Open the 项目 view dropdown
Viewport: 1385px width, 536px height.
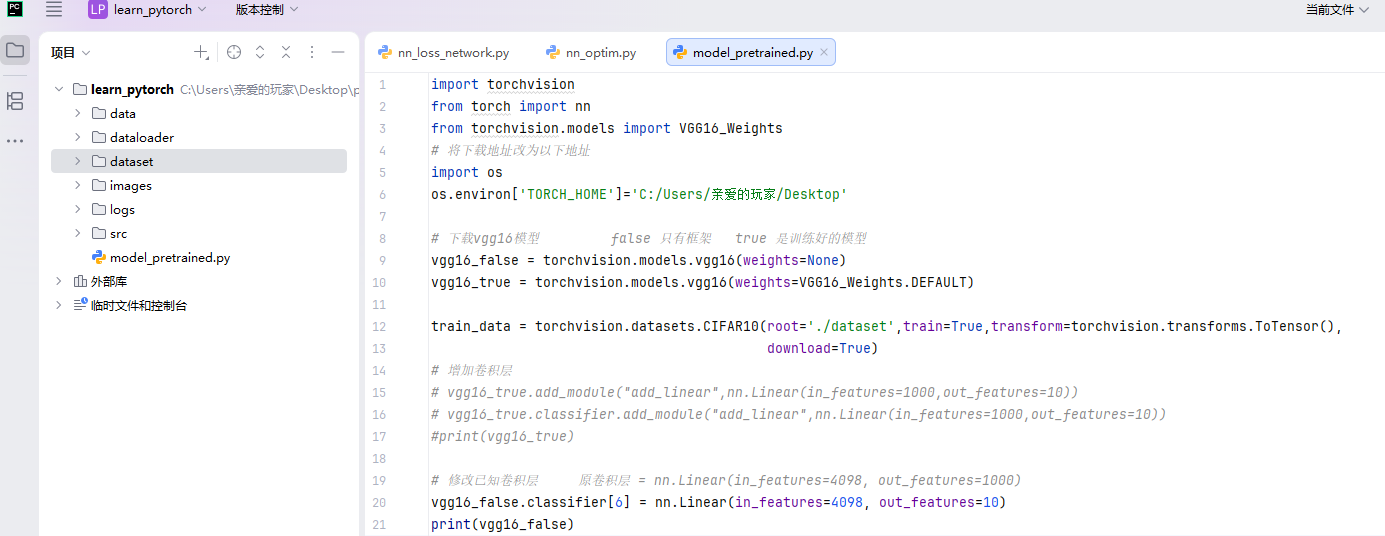[x=71, y=52]
